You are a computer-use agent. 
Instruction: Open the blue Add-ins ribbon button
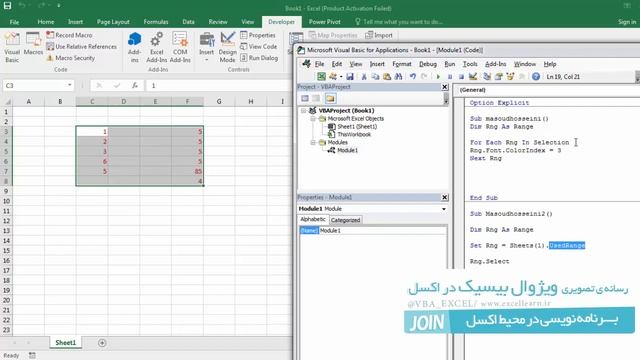134,47
